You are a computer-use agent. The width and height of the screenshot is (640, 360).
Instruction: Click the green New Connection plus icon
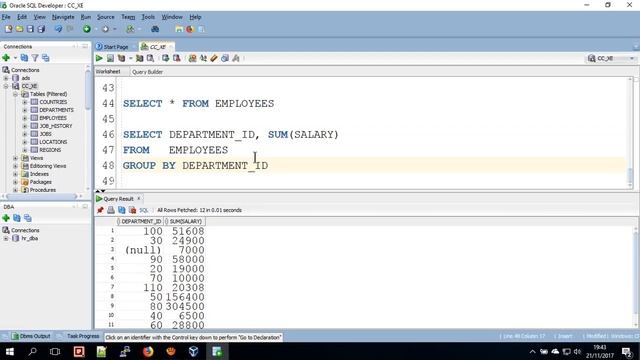[x=6, y=58]
